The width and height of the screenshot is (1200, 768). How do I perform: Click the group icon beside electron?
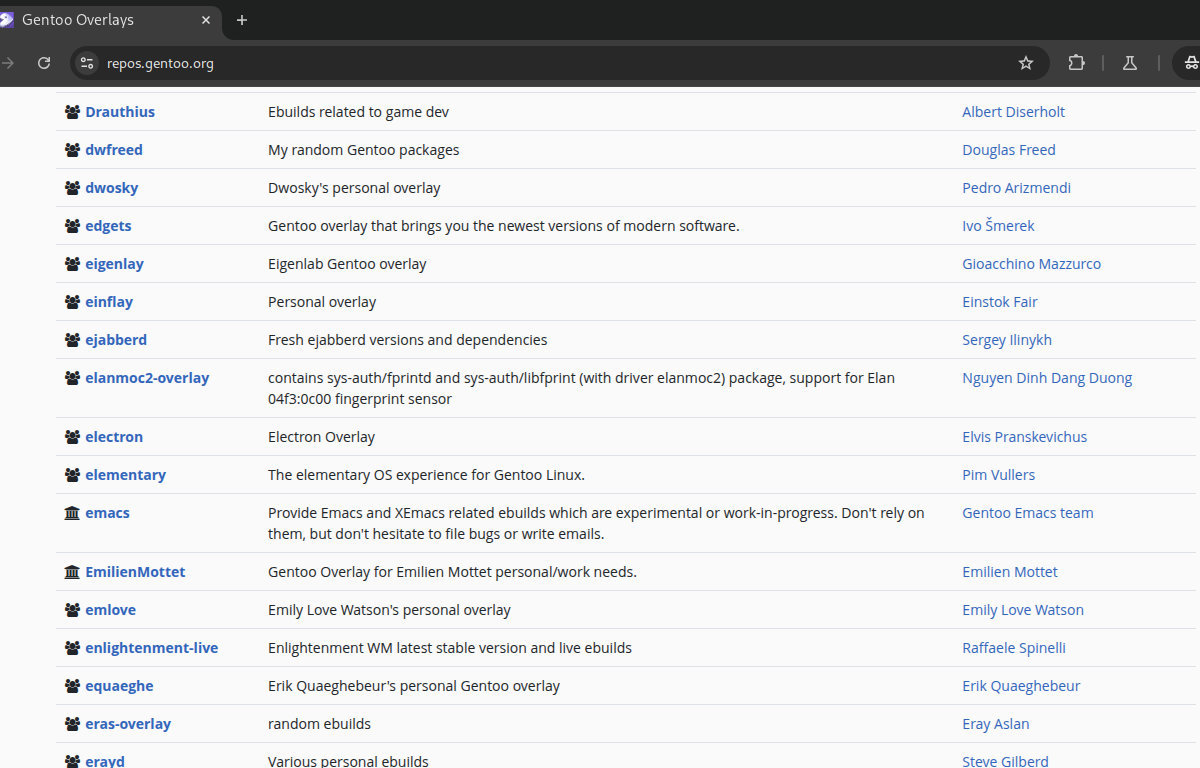[72, 437]
